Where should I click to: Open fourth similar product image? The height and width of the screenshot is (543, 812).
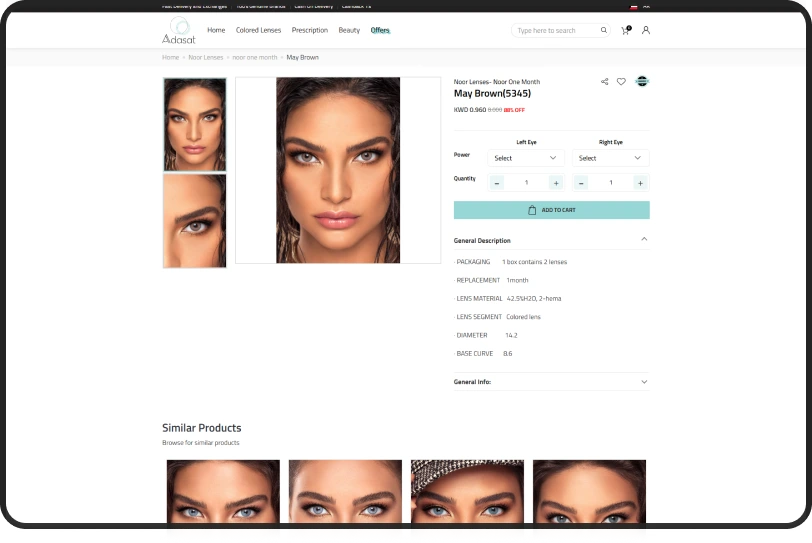coord(589,491)
